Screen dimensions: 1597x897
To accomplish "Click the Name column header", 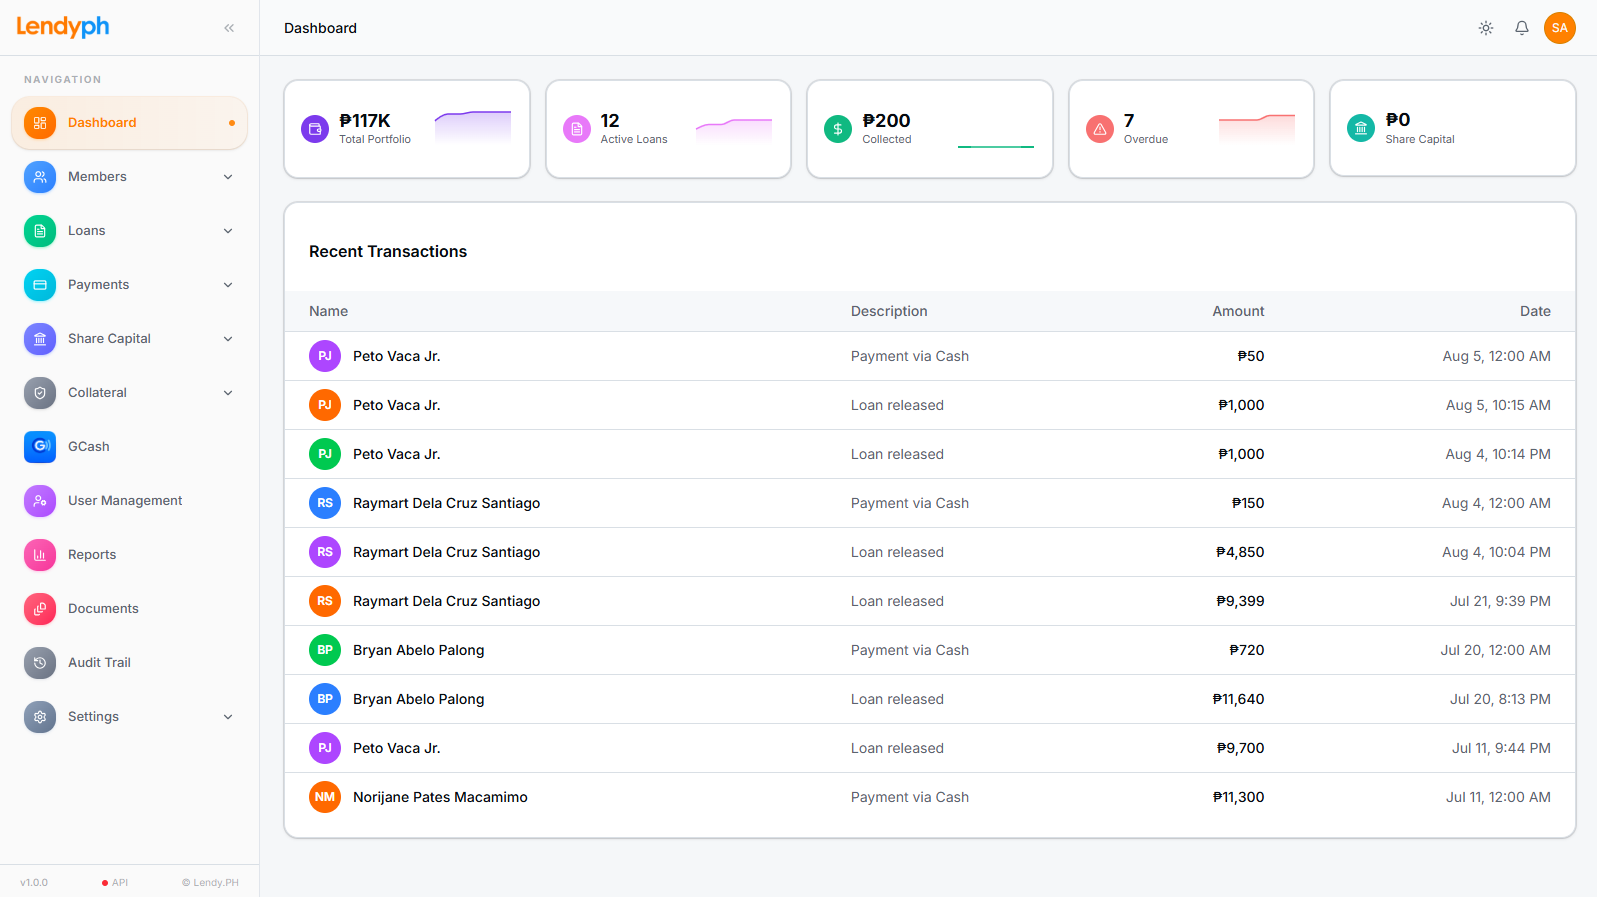I will (x=329, y=311).
